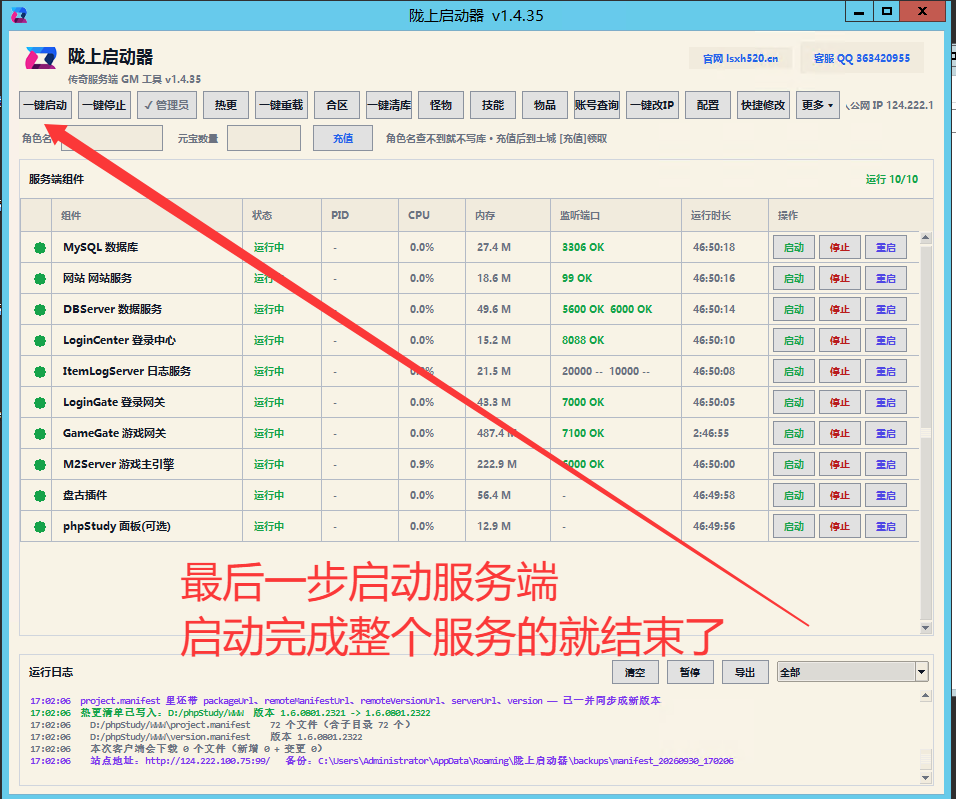Start the 盘古插件 component

tap(794, 495)
